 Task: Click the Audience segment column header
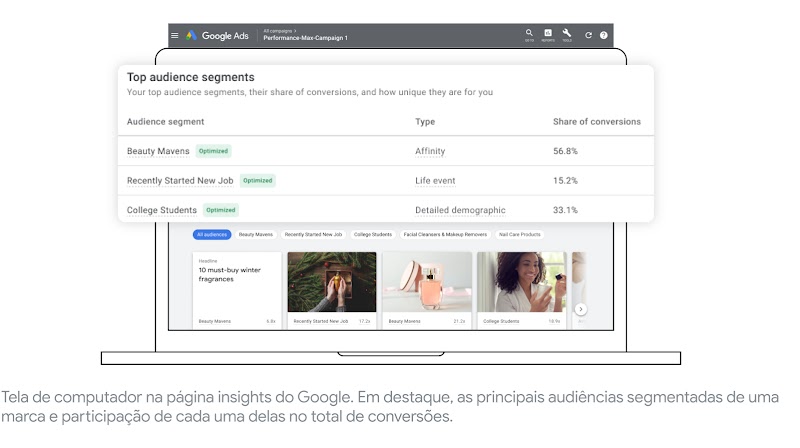[165, 121]
